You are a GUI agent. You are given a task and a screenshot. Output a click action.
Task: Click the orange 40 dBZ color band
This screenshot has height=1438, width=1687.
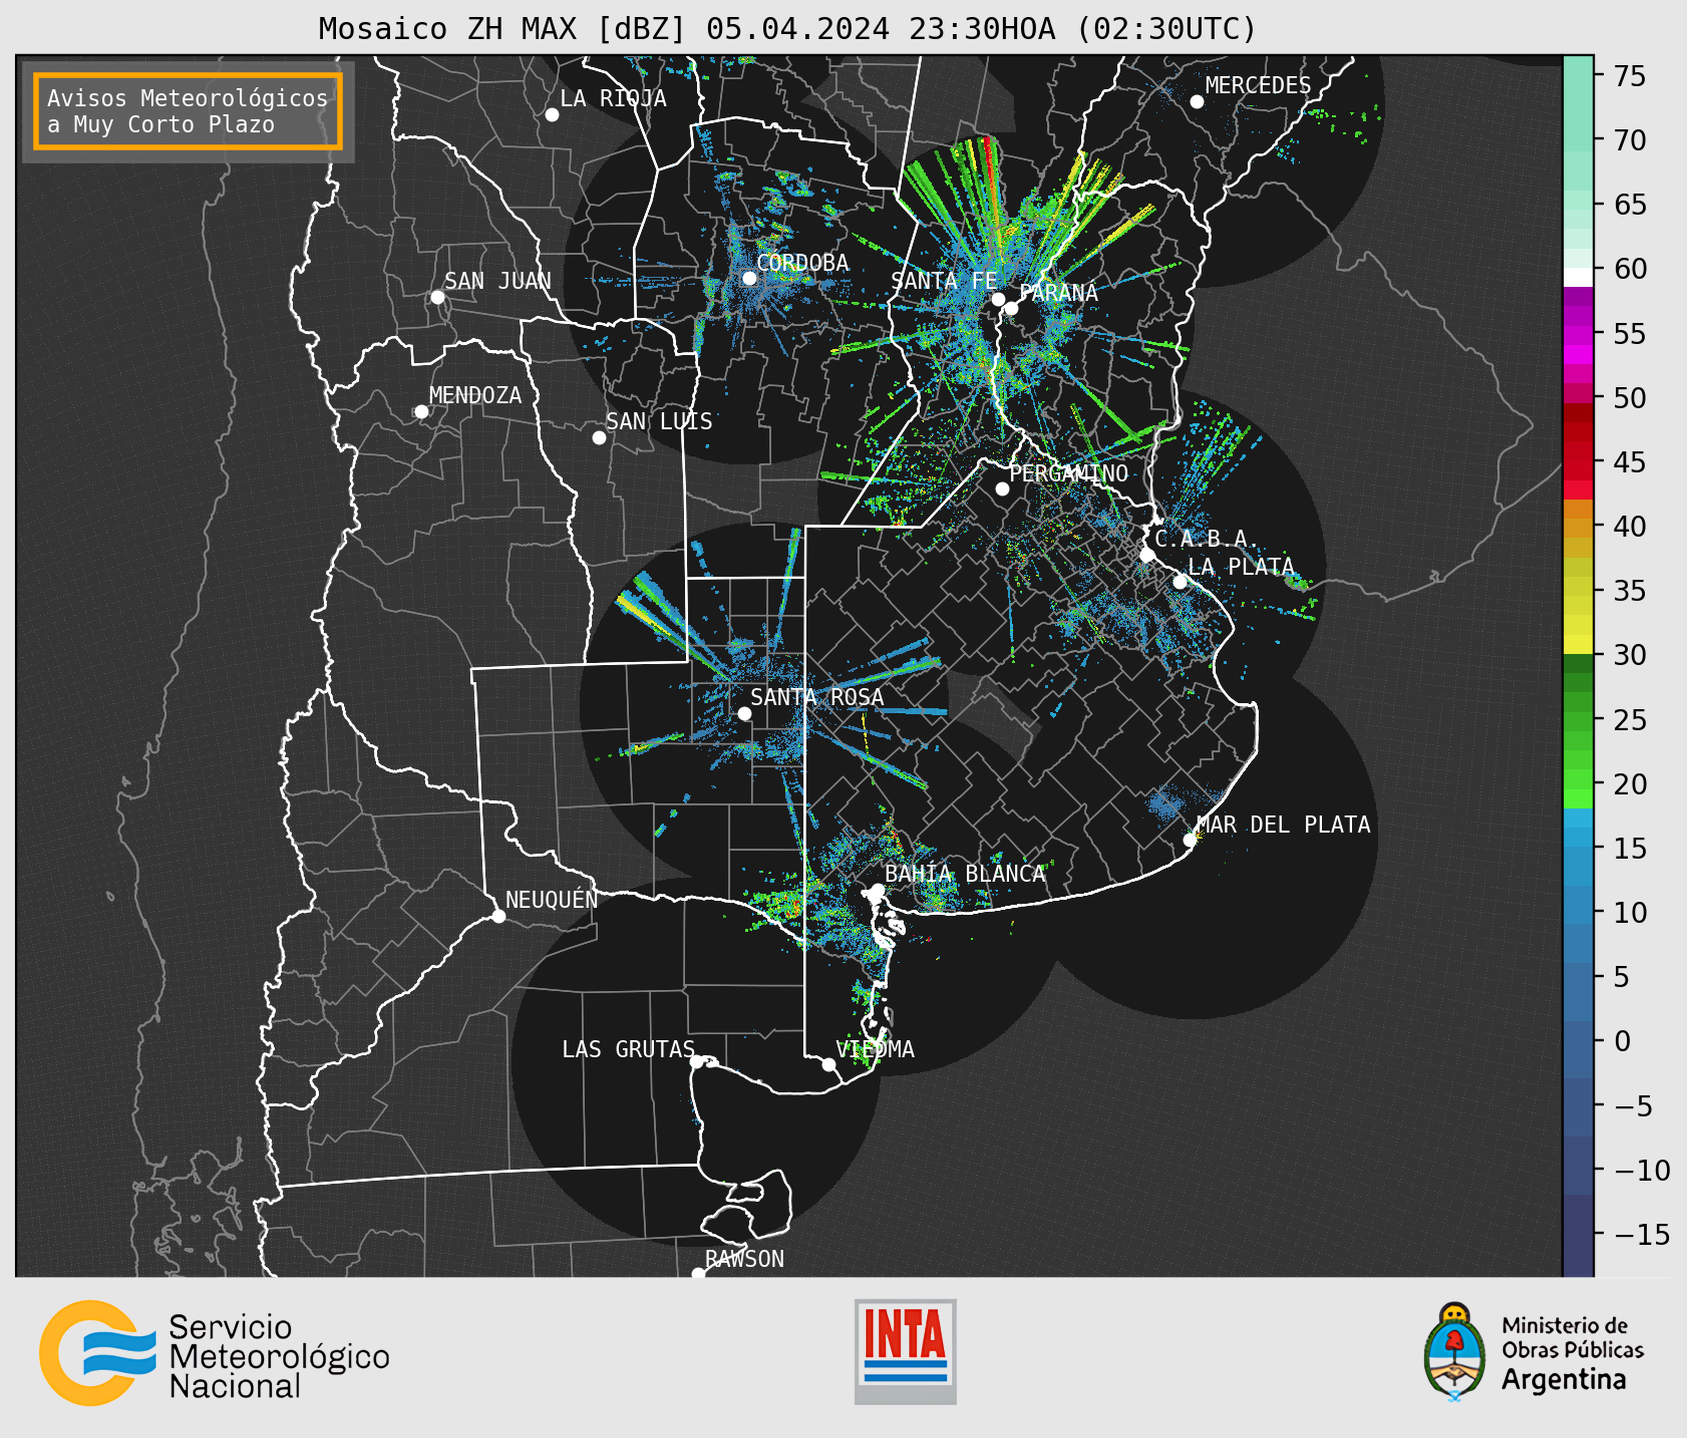coord(1578,526)
